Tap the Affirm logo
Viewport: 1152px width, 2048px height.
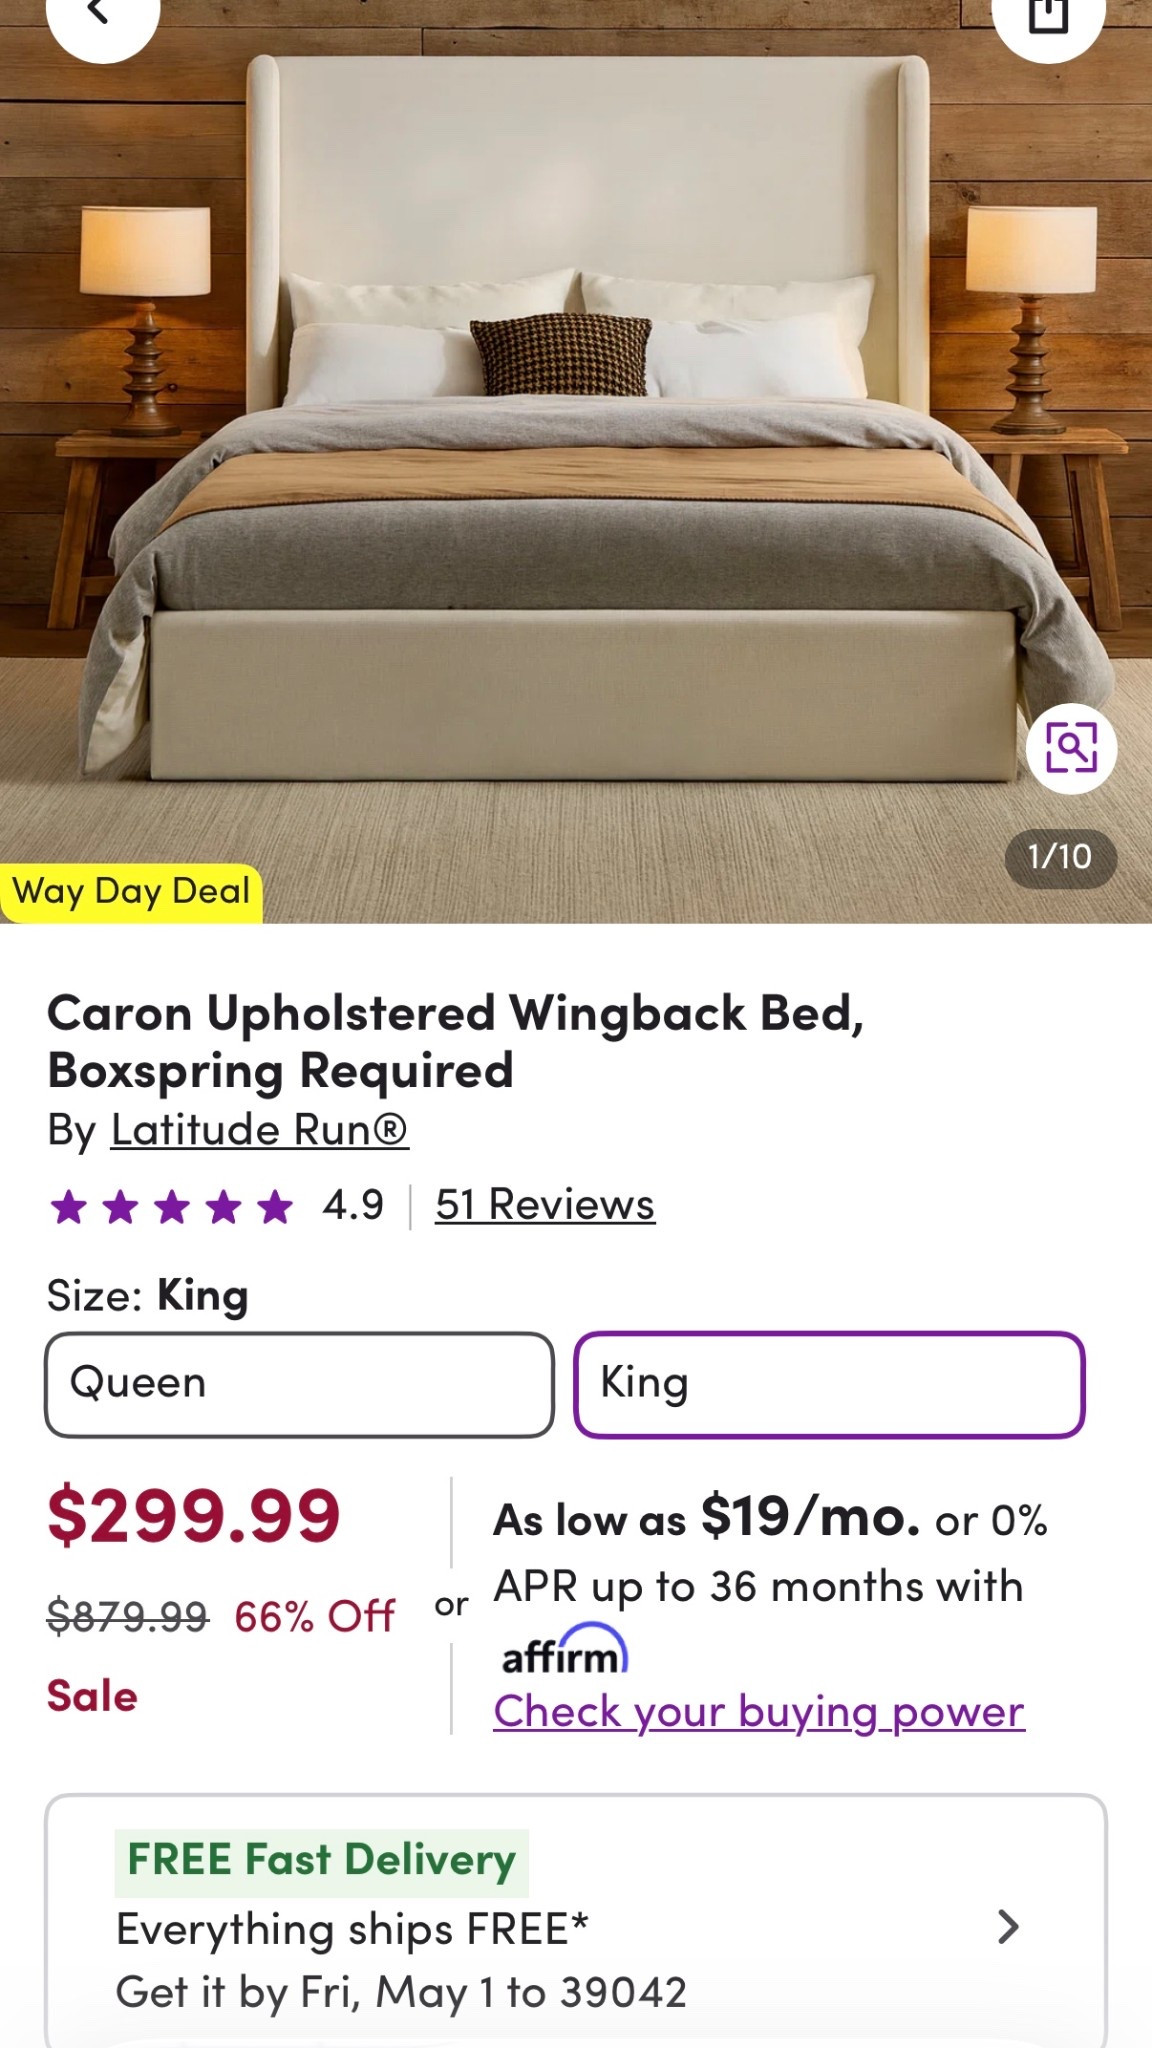(x=564, y=1651)
